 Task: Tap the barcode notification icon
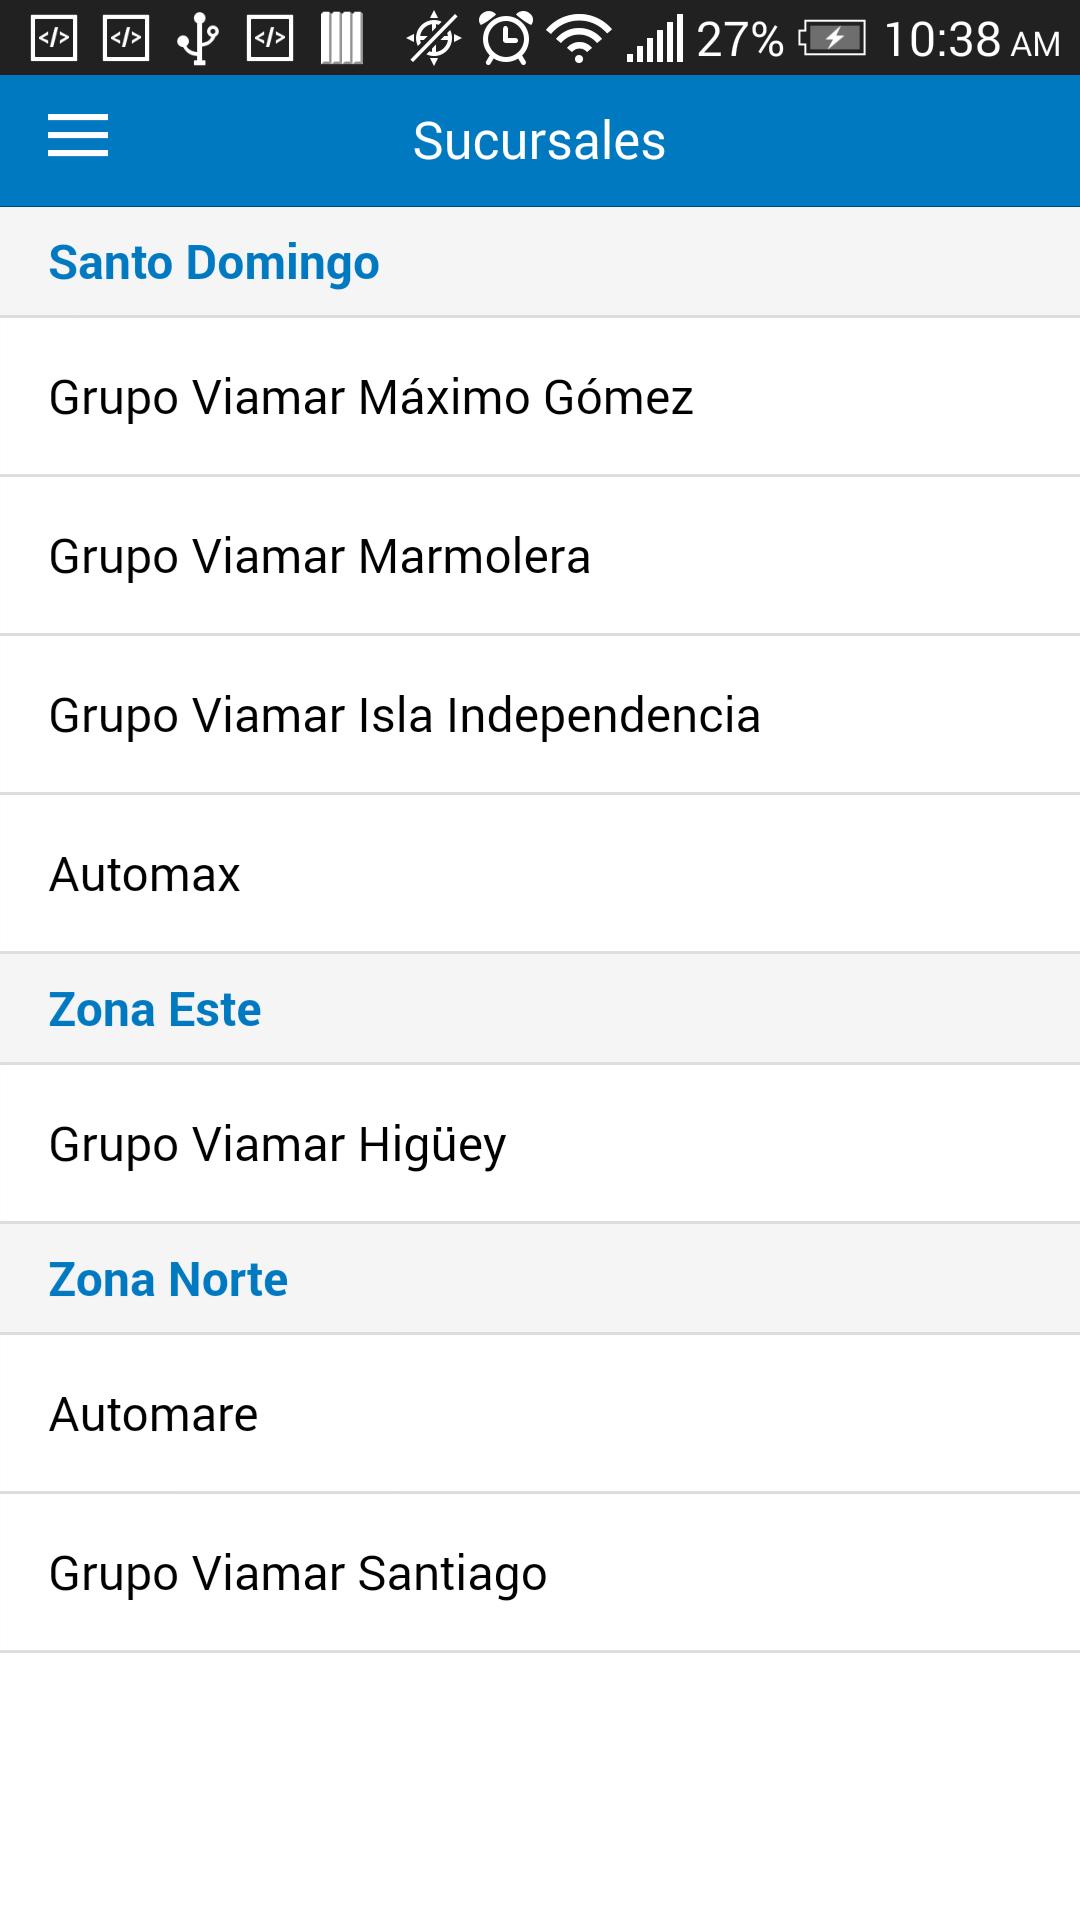click(341, 39)
